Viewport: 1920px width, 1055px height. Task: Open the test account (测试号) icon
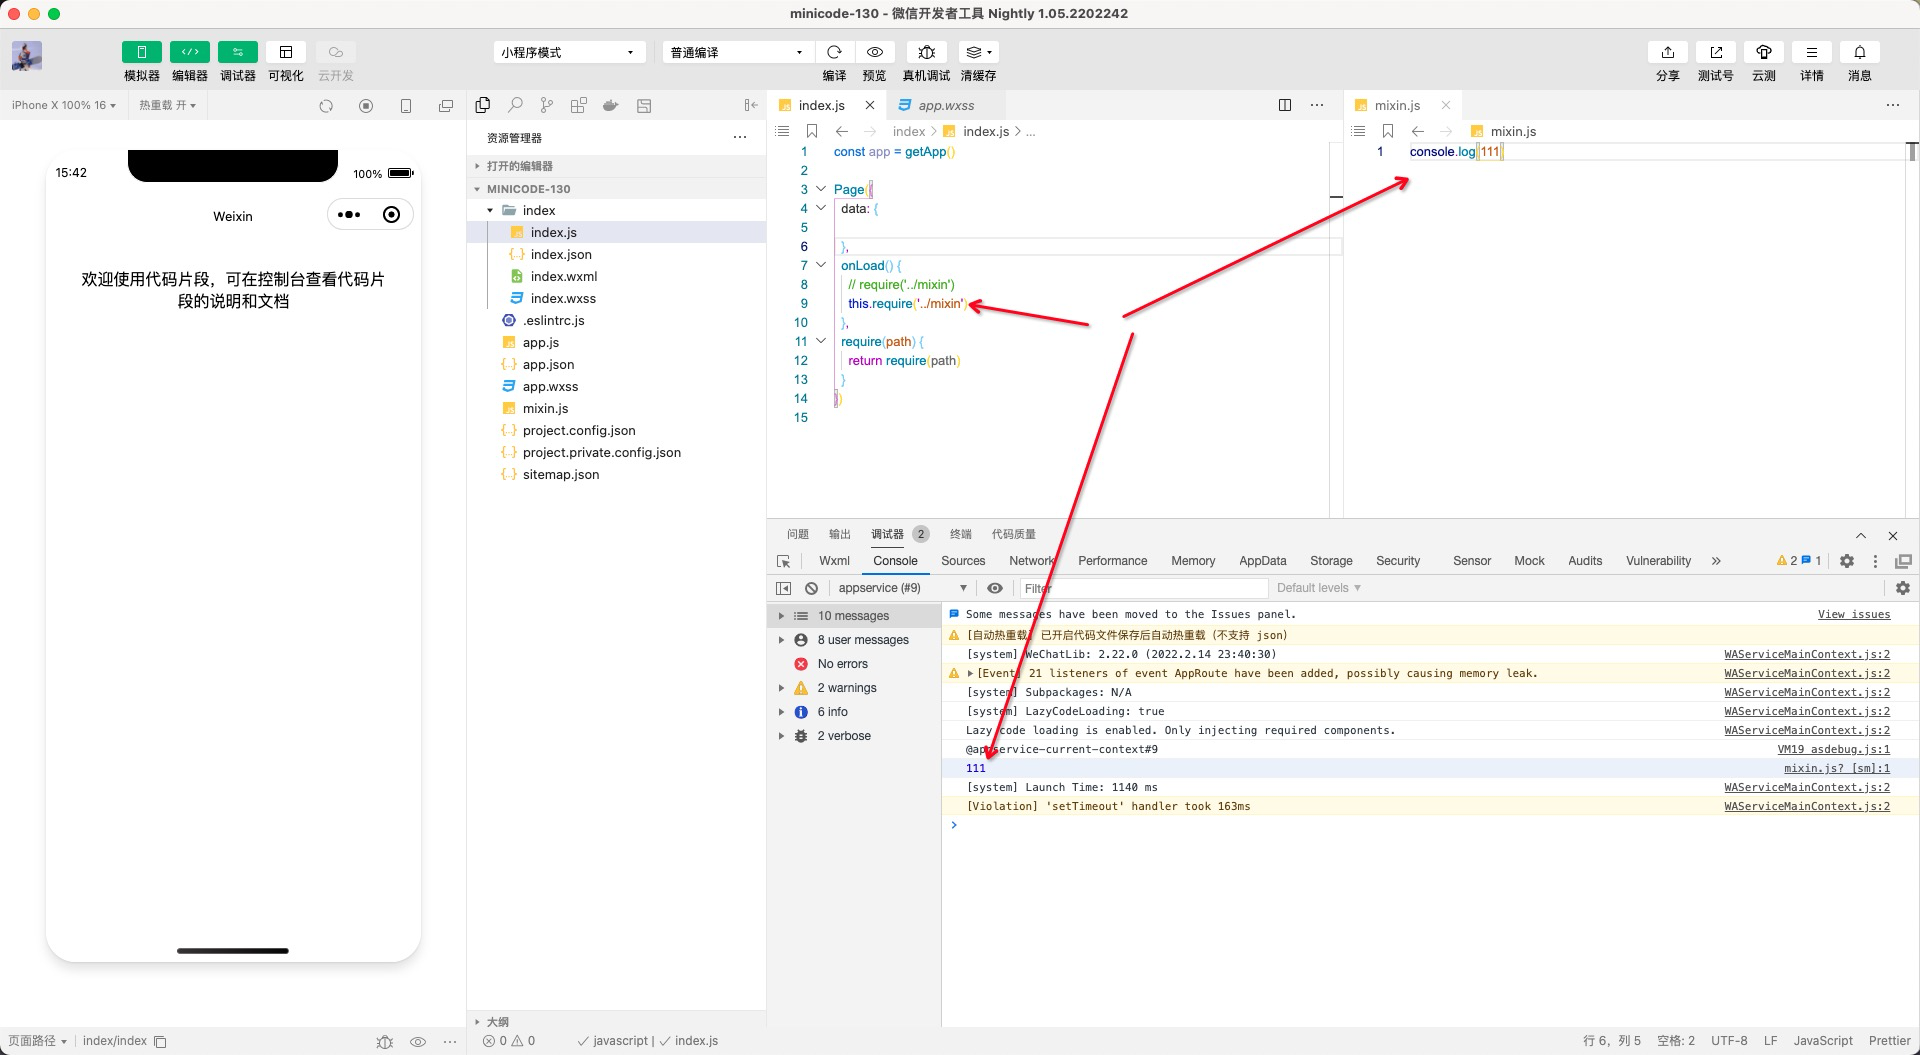[1715, 52]
